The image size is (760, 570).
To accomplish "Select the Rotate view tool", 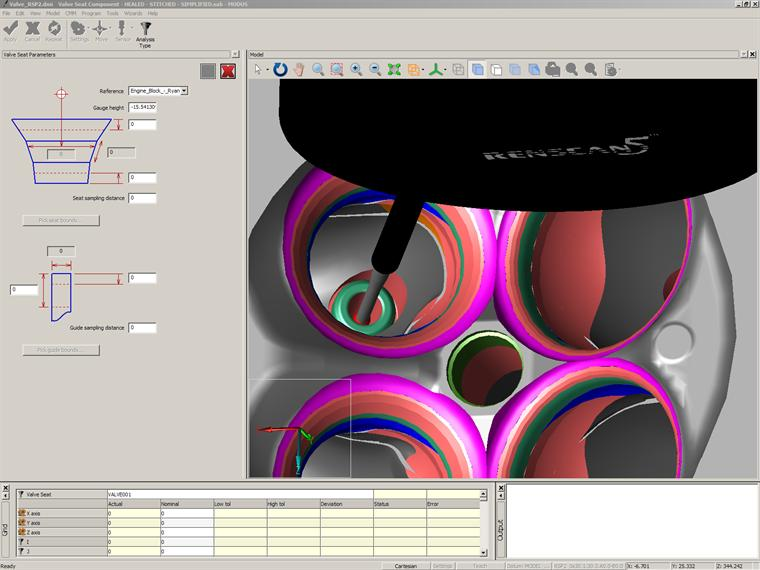I will (281, 69).
